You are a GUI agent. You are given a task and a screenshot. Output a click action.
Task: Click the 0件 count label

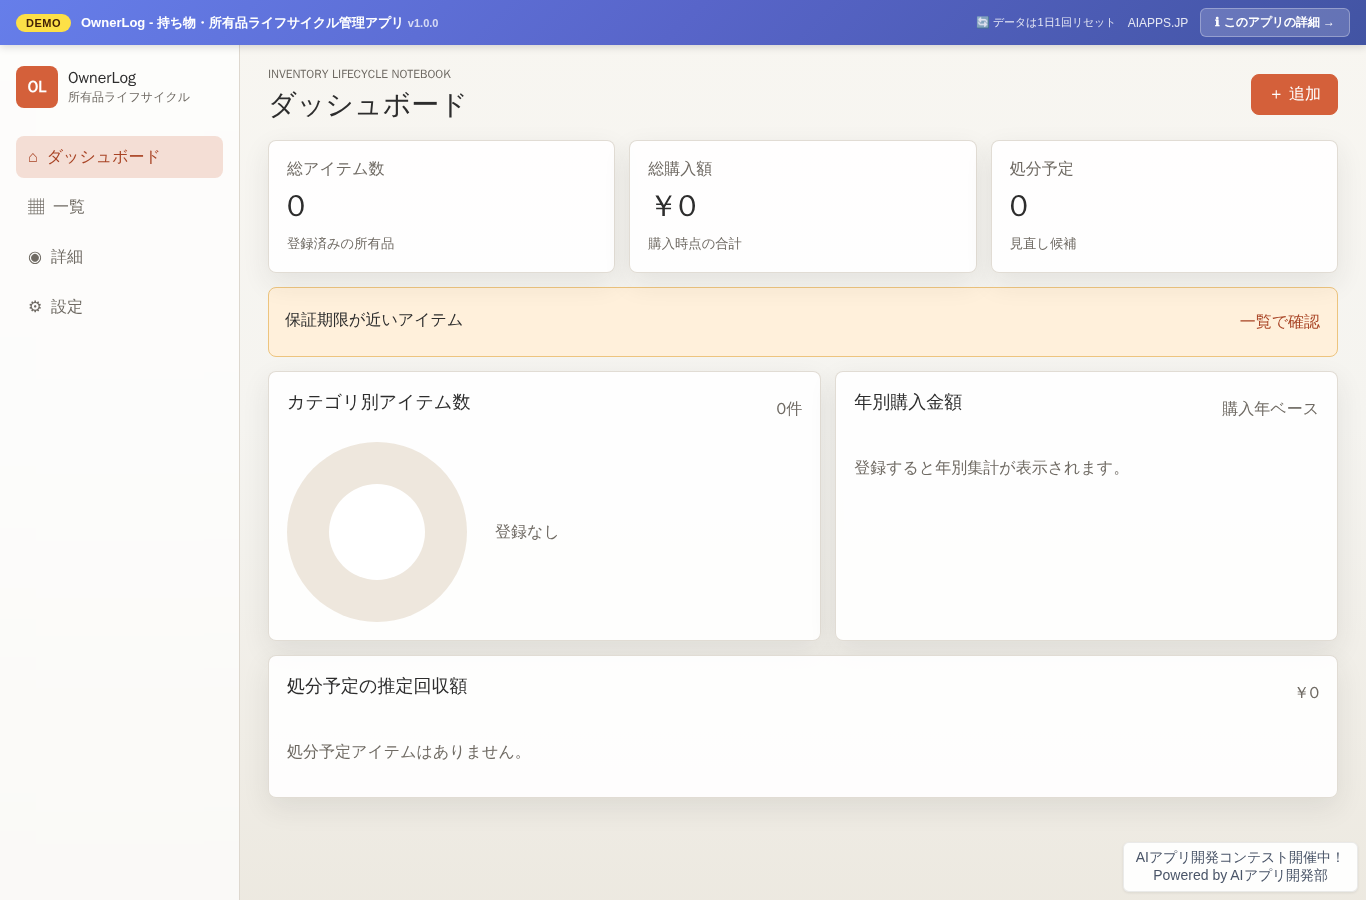tap(789, 409)
